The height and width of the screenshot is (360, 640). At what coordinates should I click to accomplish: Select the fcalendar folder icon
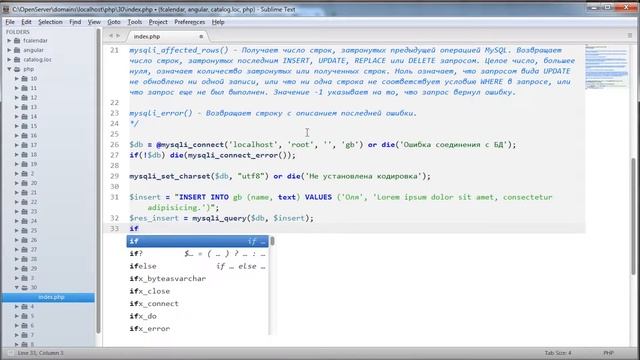pyautogui.click(x=17, y=40)
